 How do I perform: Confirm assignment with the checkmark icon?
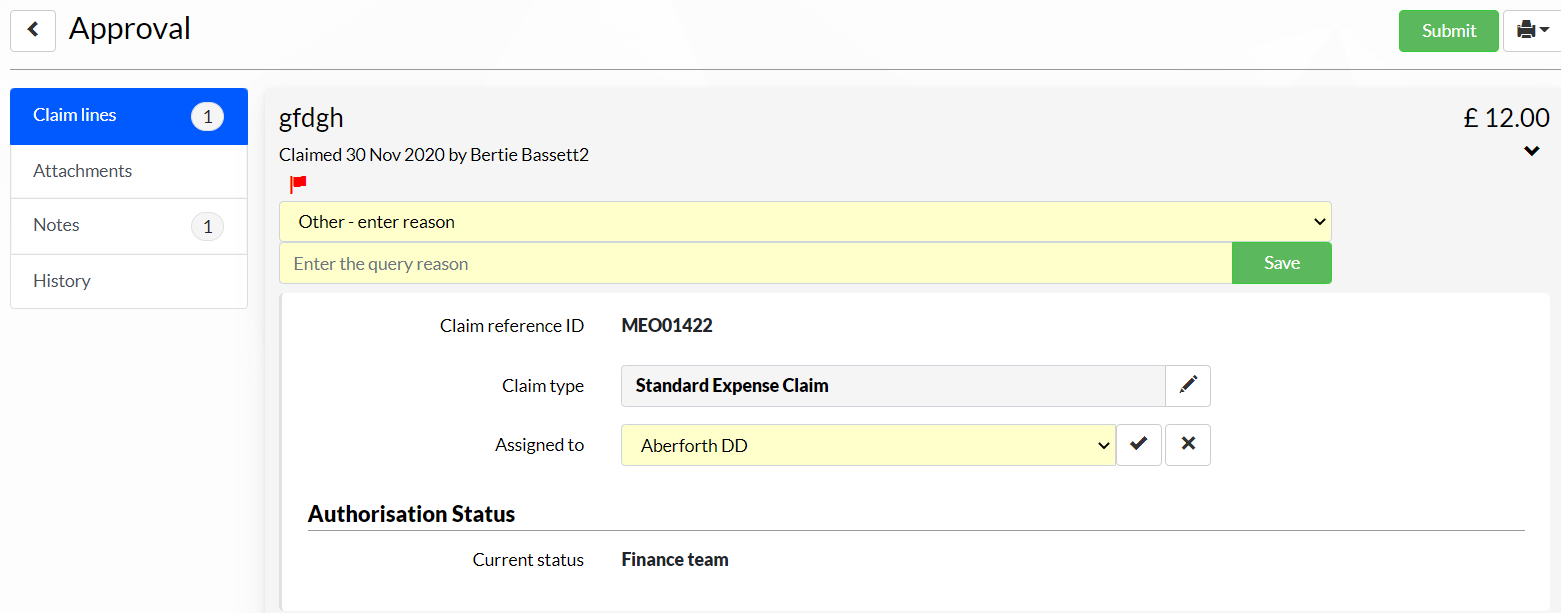[x=1139, y=445]
